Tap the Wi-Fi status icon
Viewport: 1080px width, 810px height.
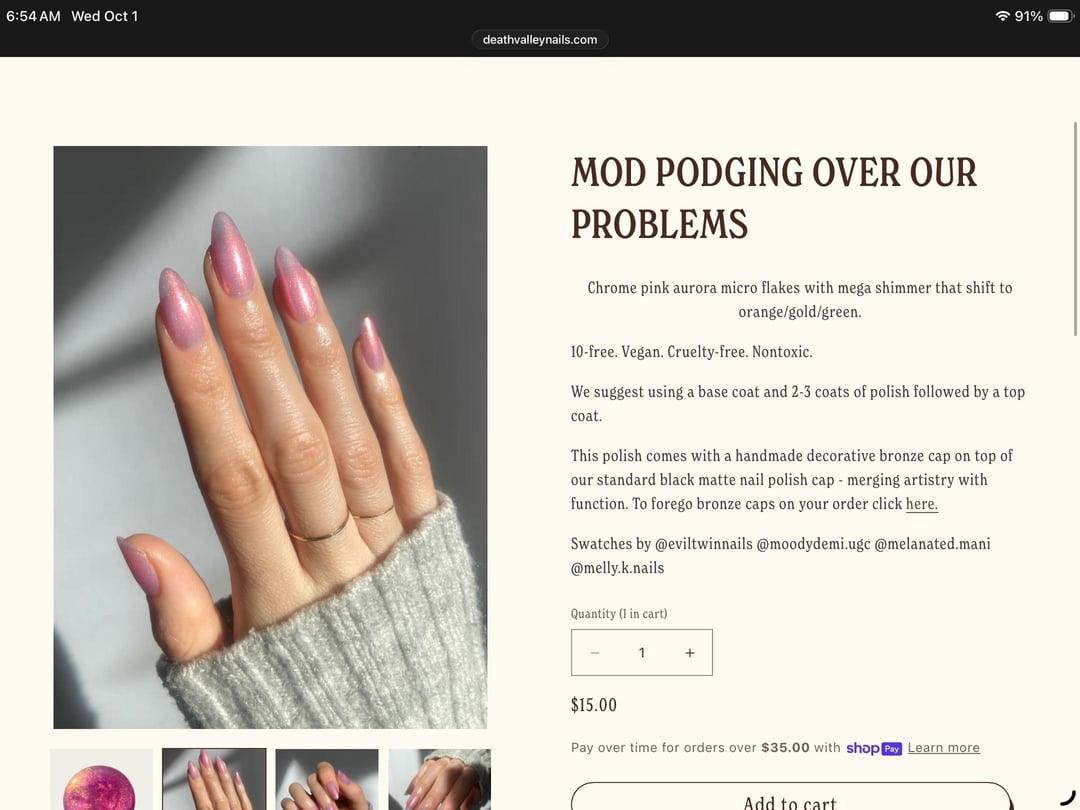[x=1002, y=16]
